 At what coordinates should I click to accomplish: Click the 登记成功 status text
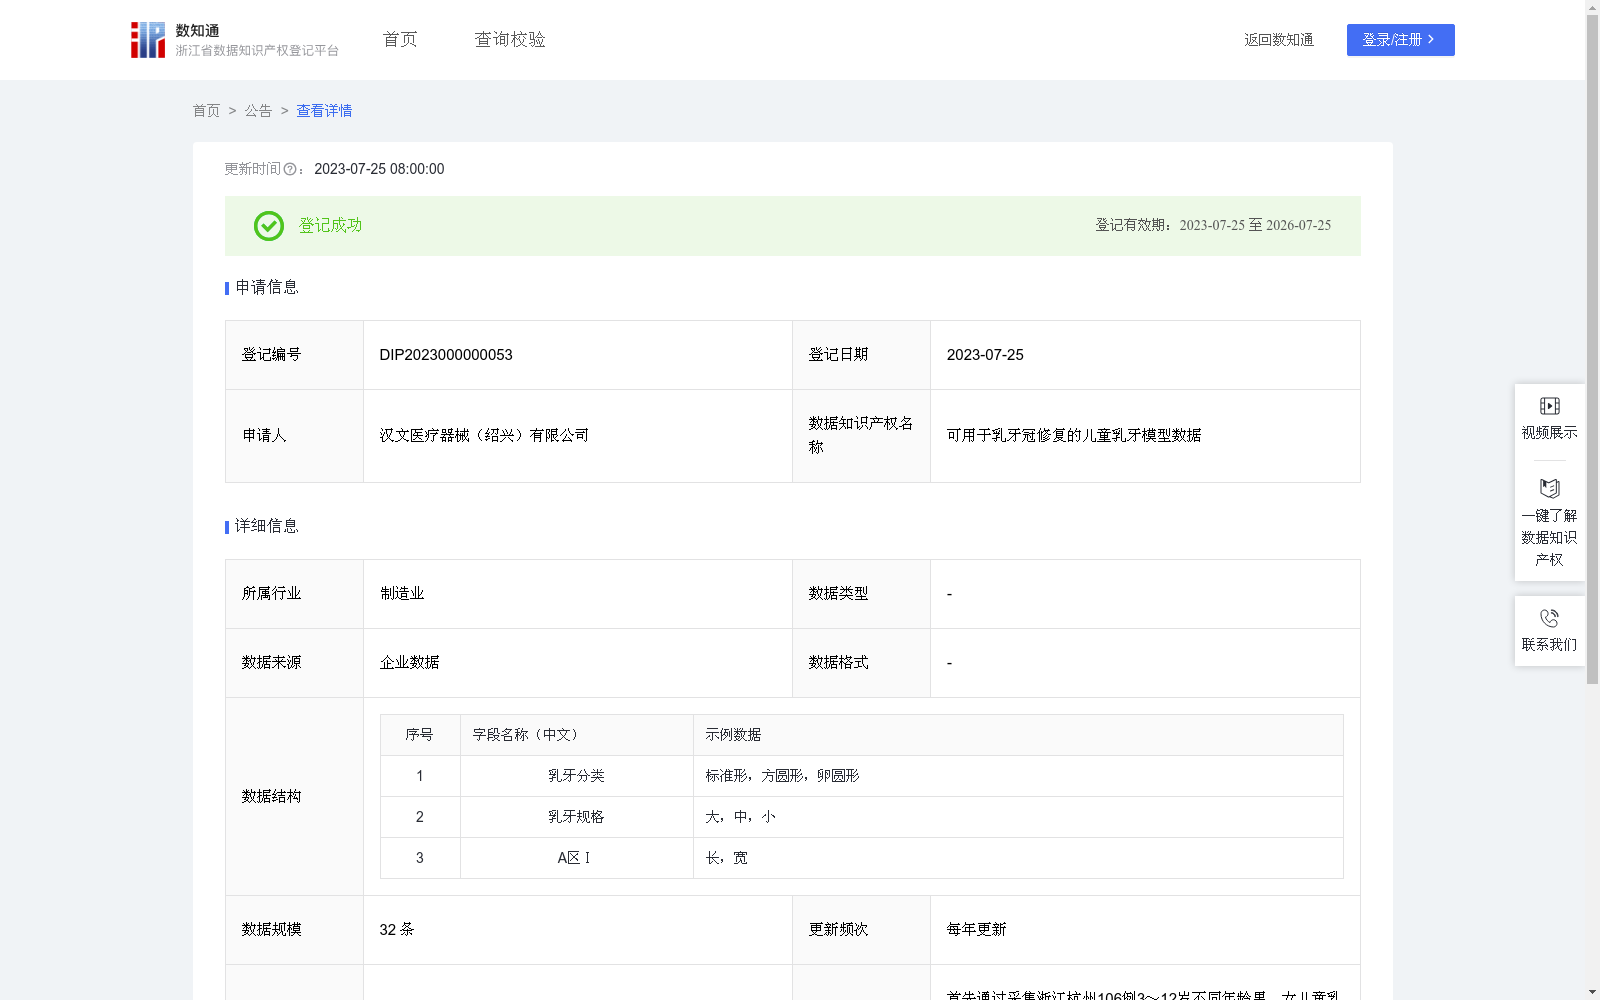tap(330, 226)
